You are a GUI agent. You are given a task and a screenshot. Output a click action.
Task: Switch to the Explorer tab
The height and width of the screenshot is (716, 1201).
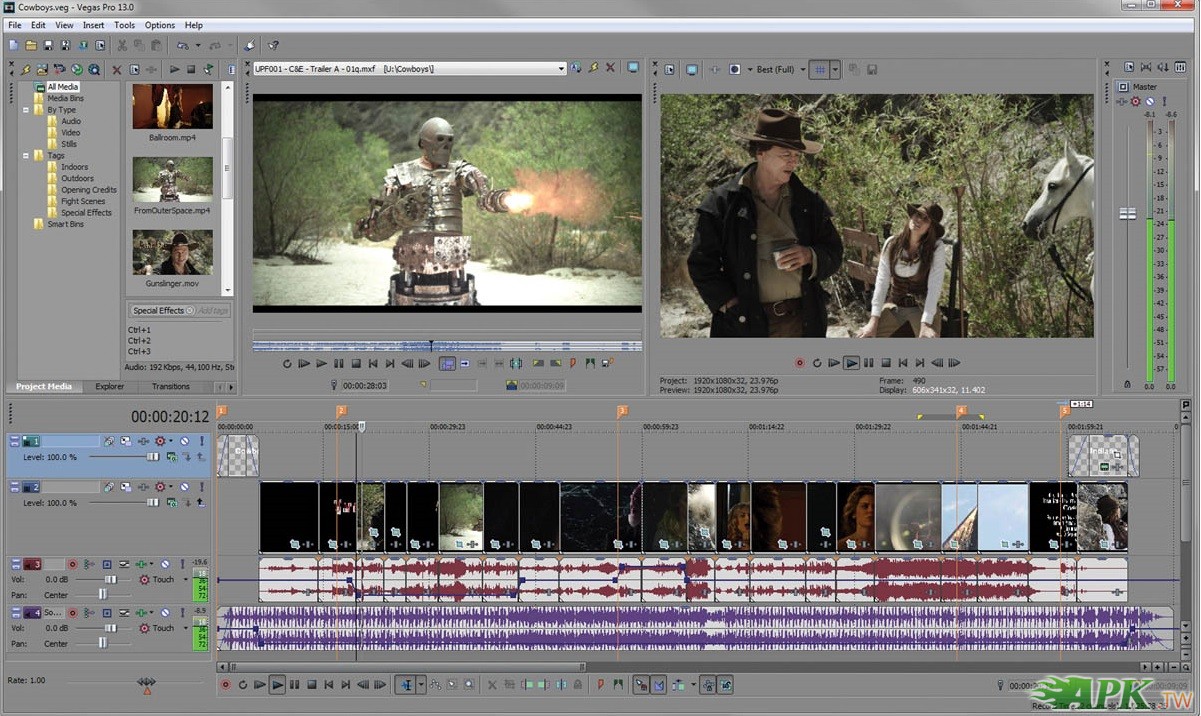point(110,386)
